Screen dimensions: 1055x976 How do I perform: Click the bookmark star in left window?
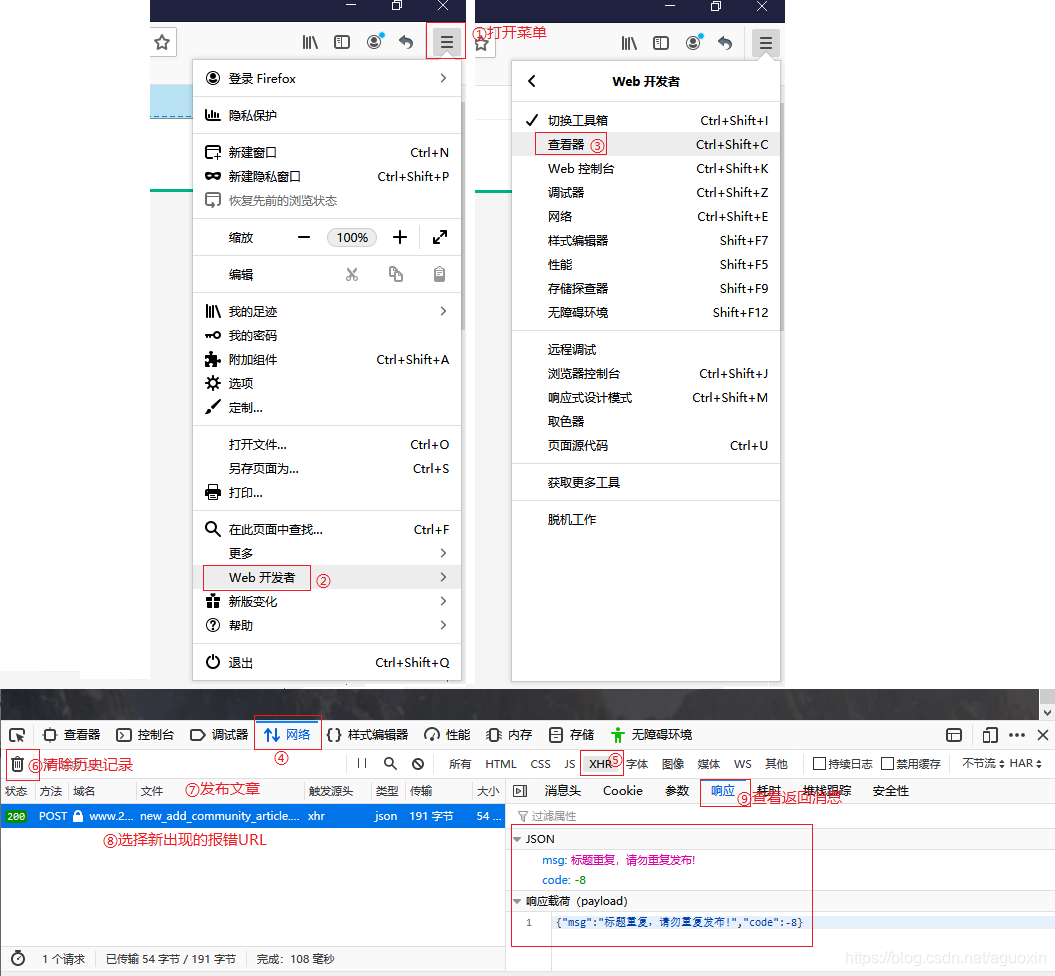click(162, 42)
